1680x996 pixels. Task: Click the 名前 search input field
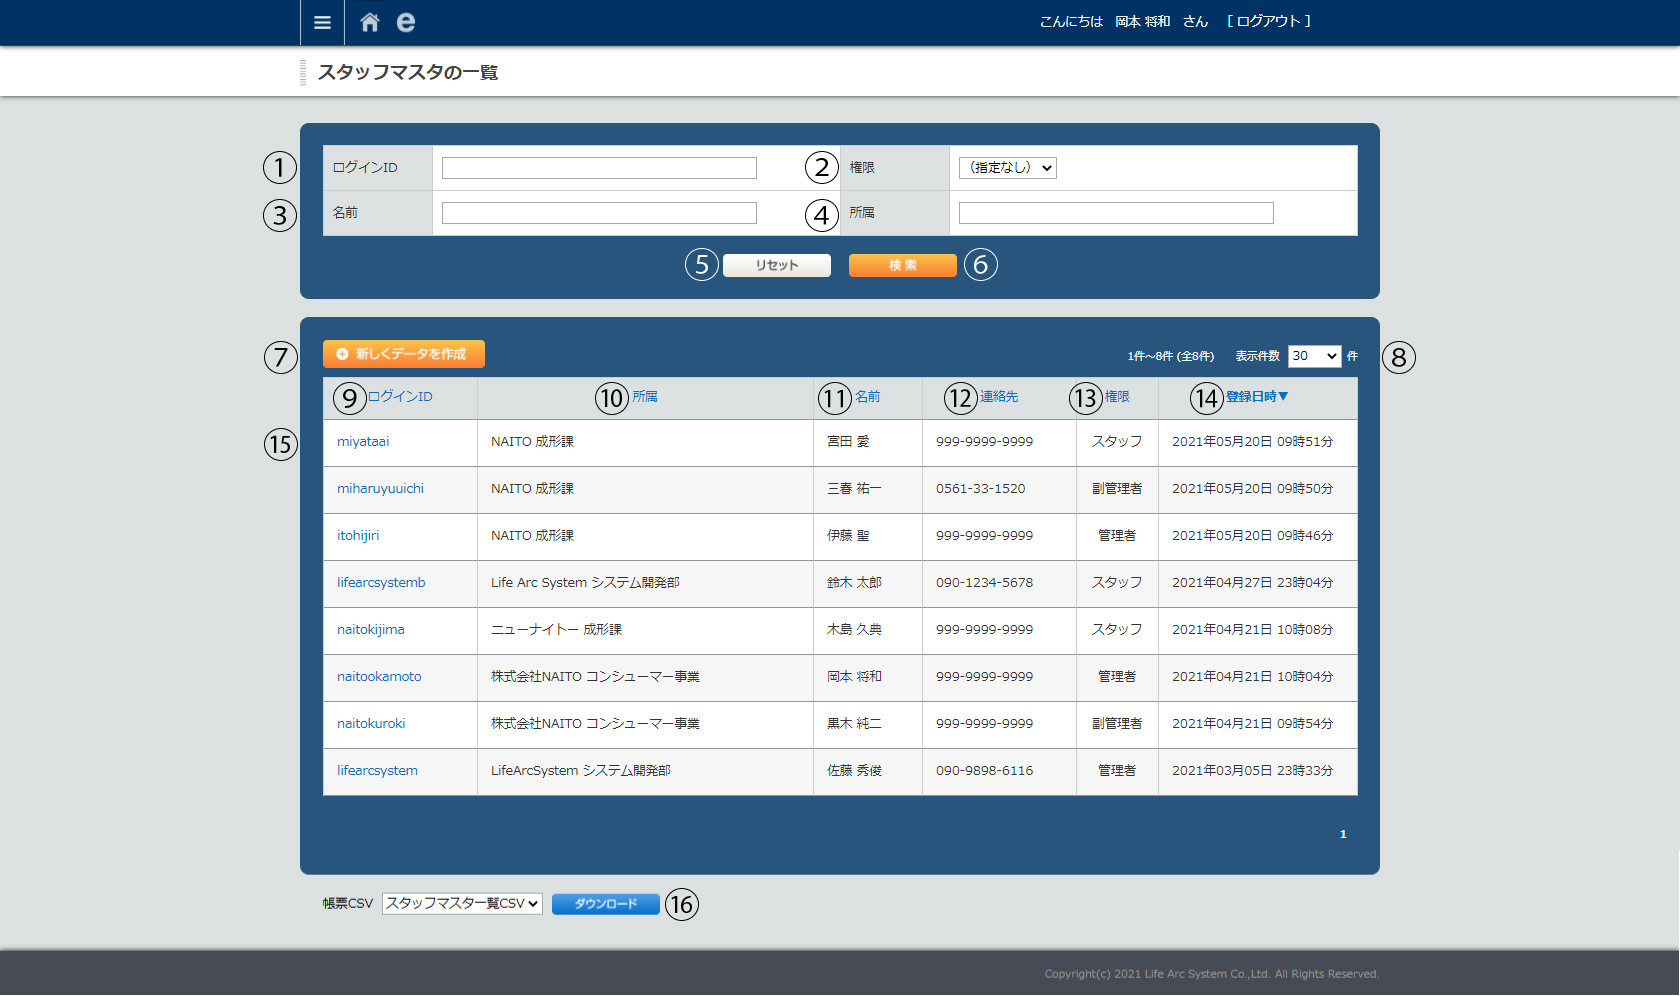point(599,213)
